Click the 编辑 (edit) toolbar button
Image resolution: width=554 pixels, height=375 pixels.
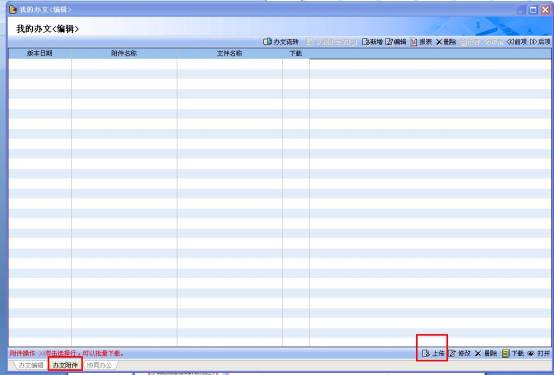click(396, 42)
